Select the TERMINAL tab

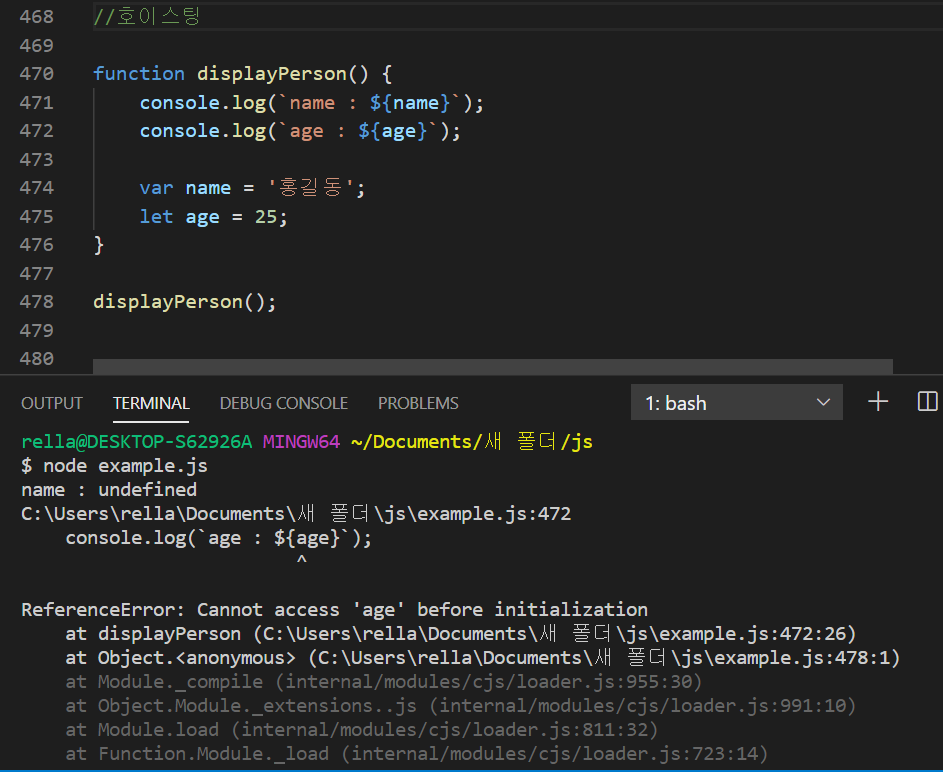click(x=151, y=403)
